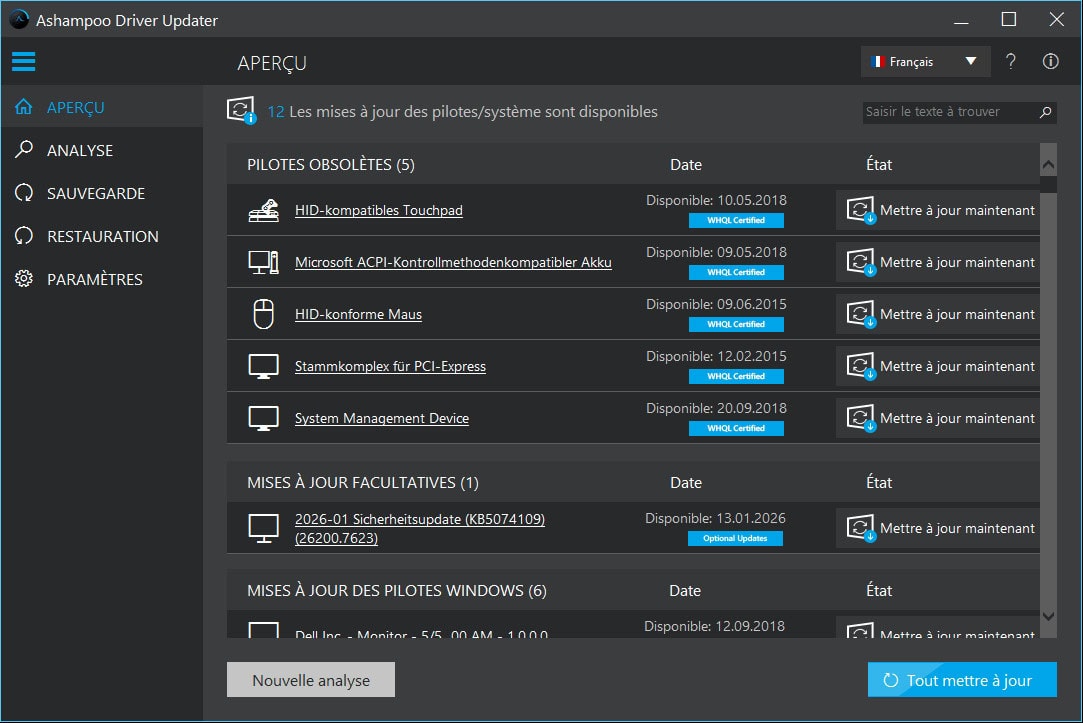Click the refresh badge next to the 12 updates message
1083x723 pixels.
(240, 111)
